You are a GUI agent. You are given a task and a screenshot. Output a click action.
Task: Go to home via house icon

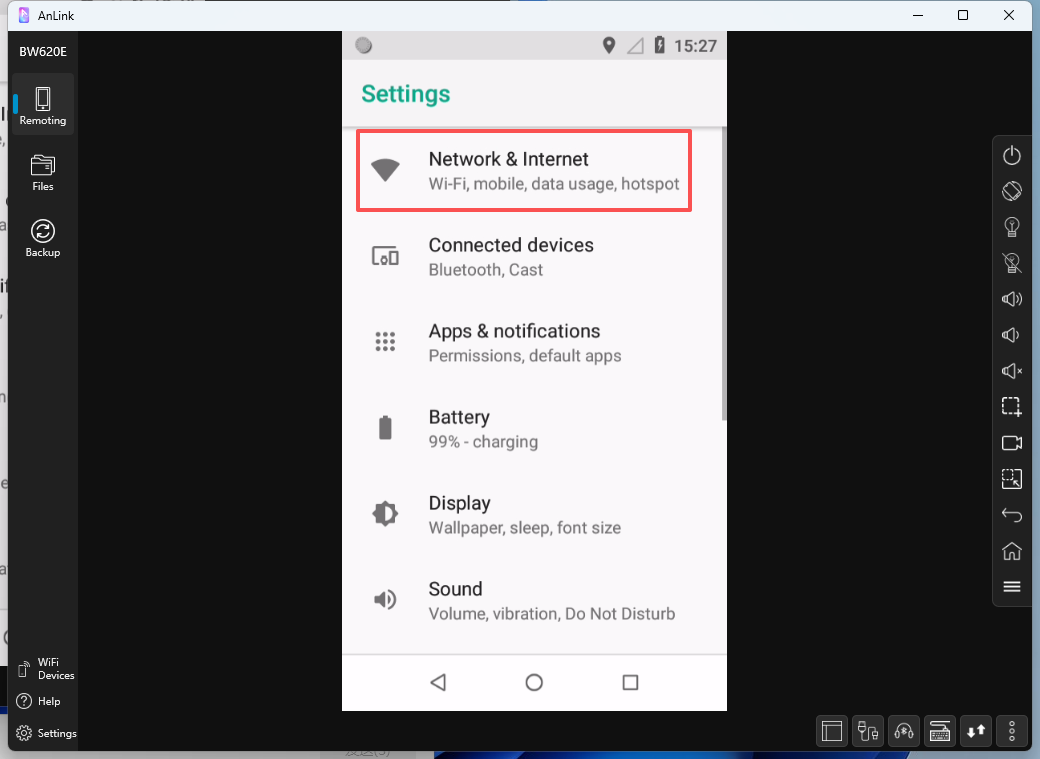1011,551
